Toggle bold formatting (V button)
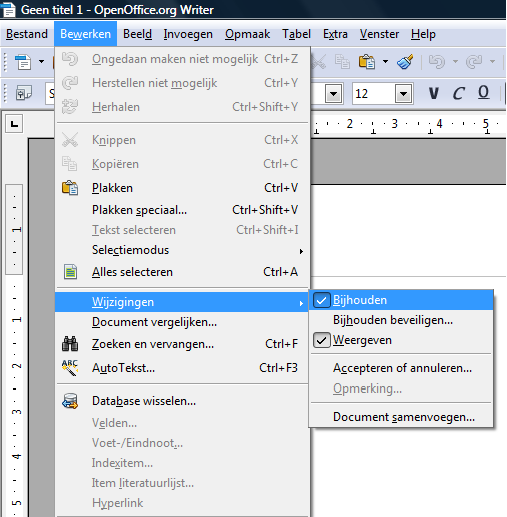 click(x=433, y=93)
